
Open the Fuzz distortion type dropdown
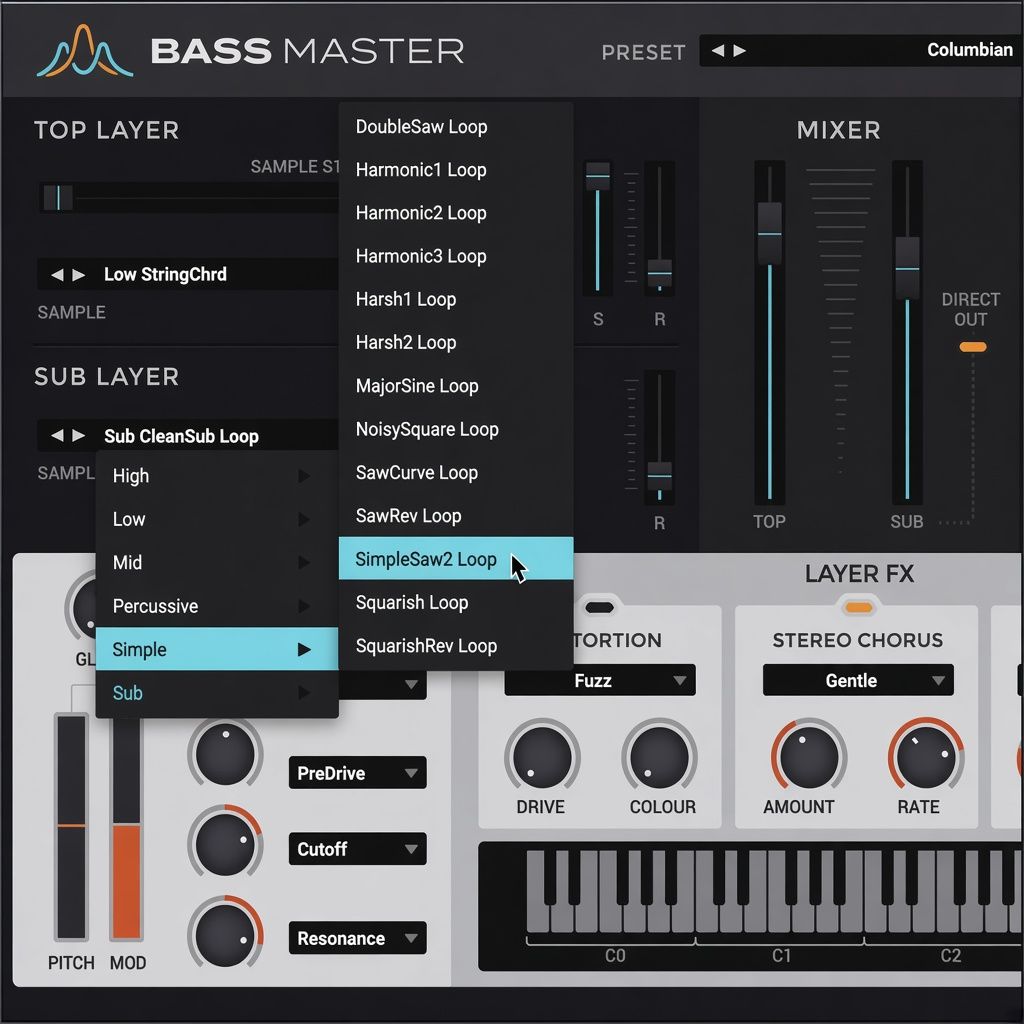click(600, 680)
